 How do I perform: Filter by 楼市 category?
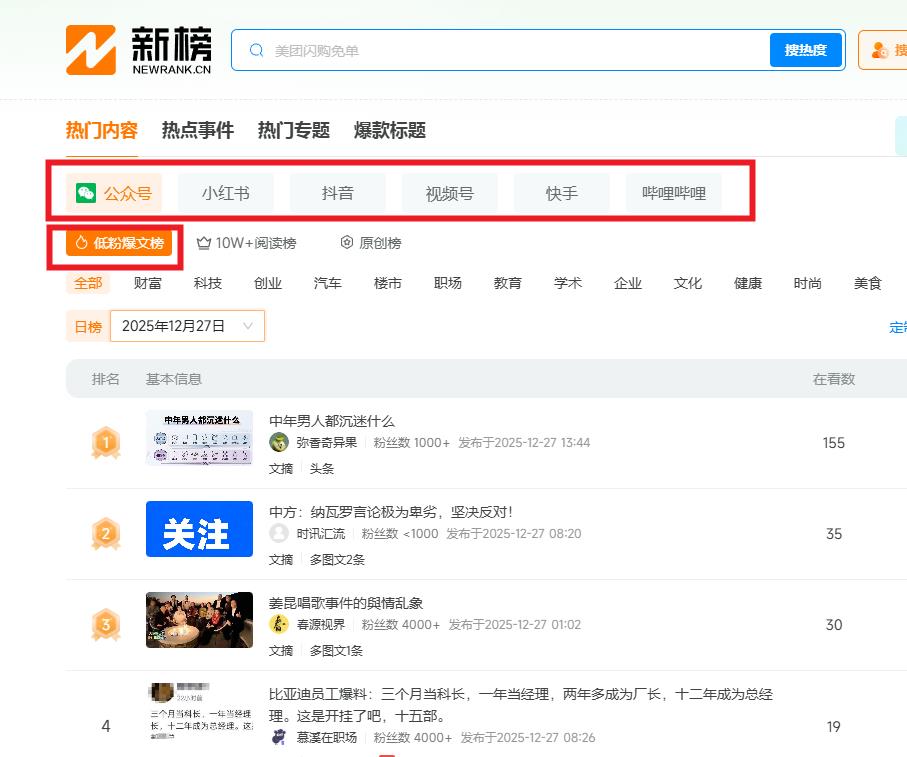click(x=388, y=283)
